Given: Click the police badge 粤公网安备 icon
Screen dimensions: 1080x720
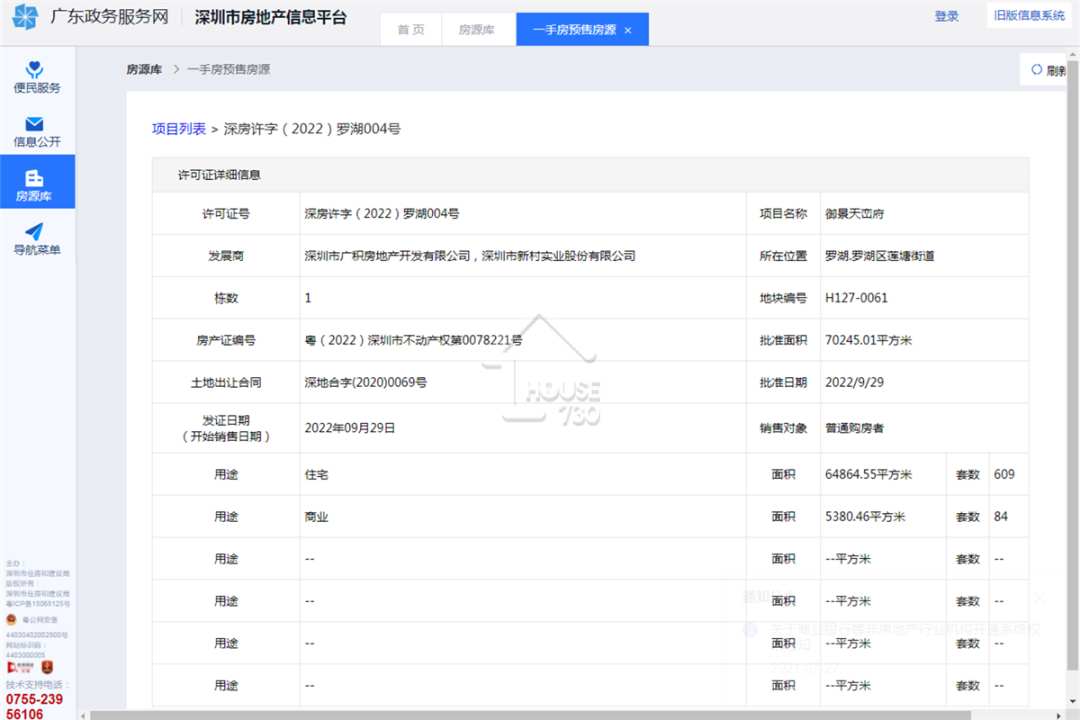Looking at the screenshot, I should [x=11, y=619].
